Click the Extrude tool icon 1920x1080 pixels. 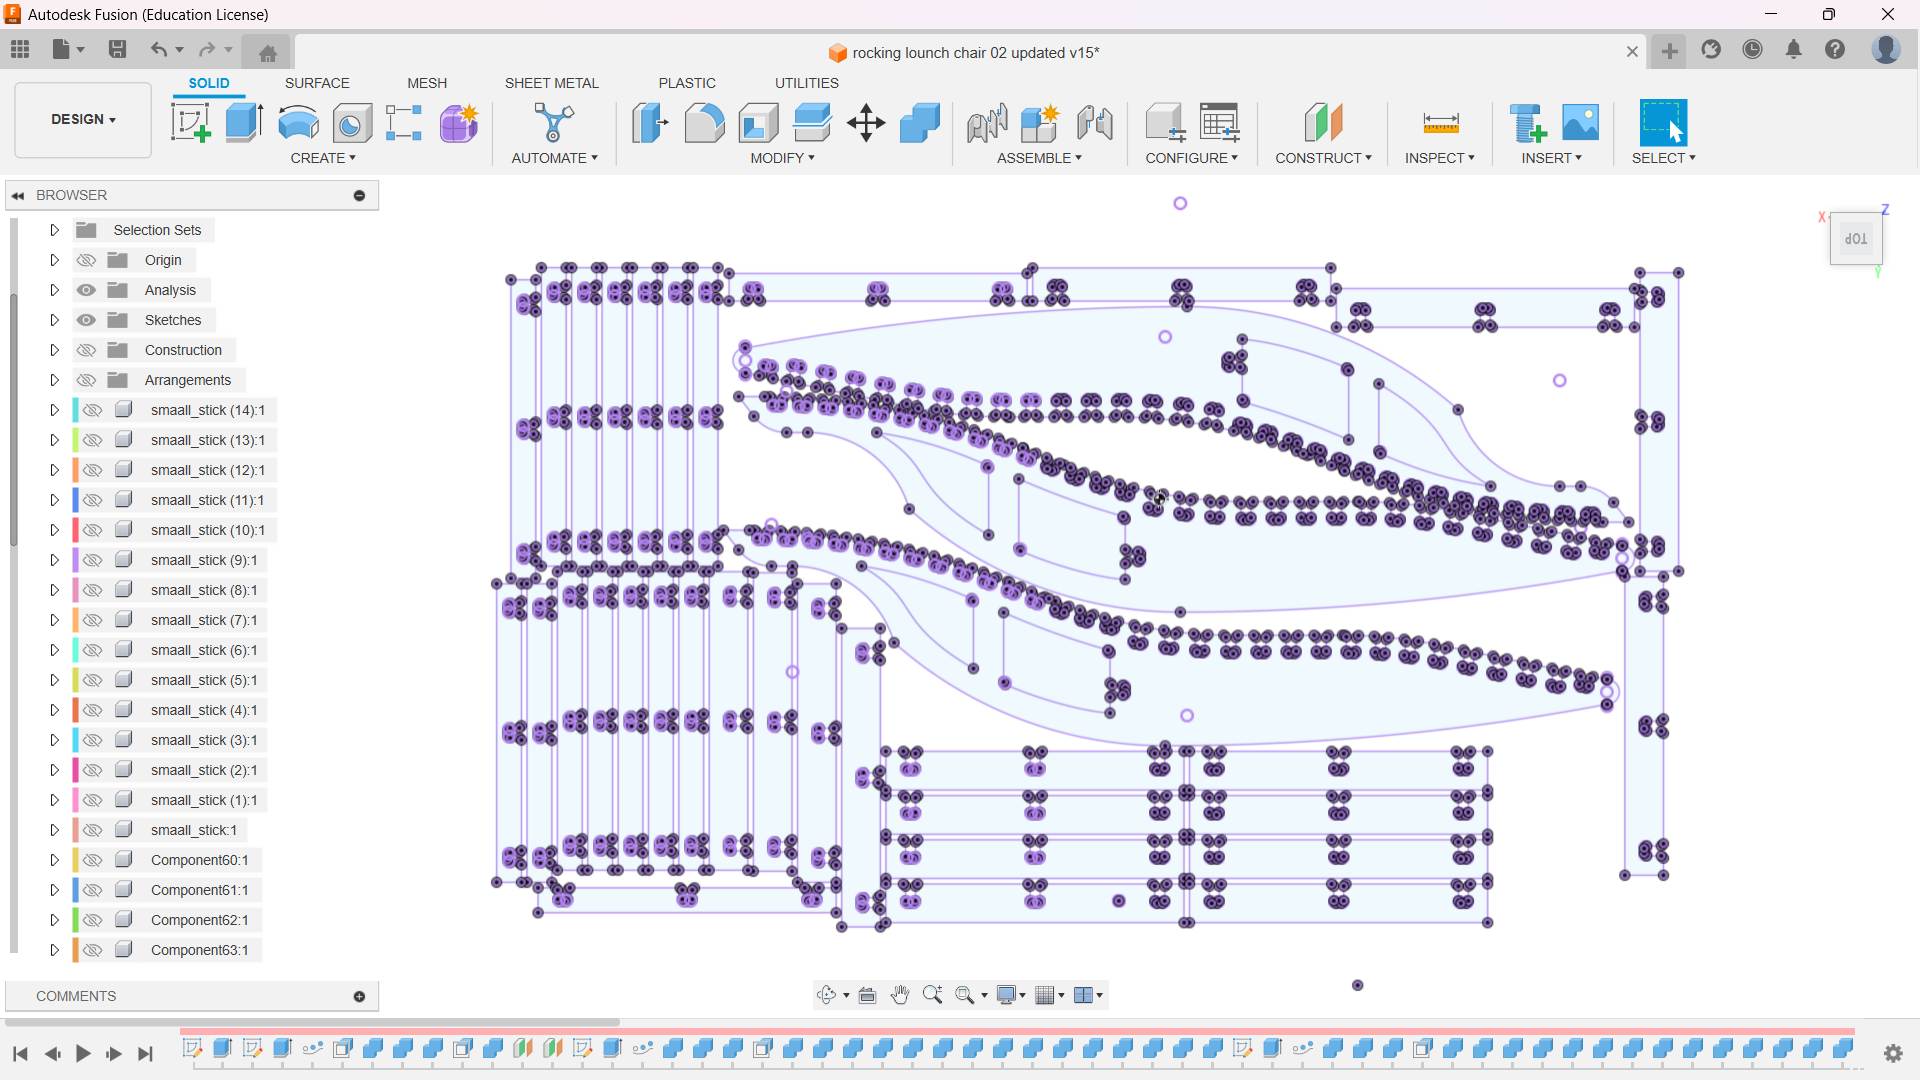244,123
